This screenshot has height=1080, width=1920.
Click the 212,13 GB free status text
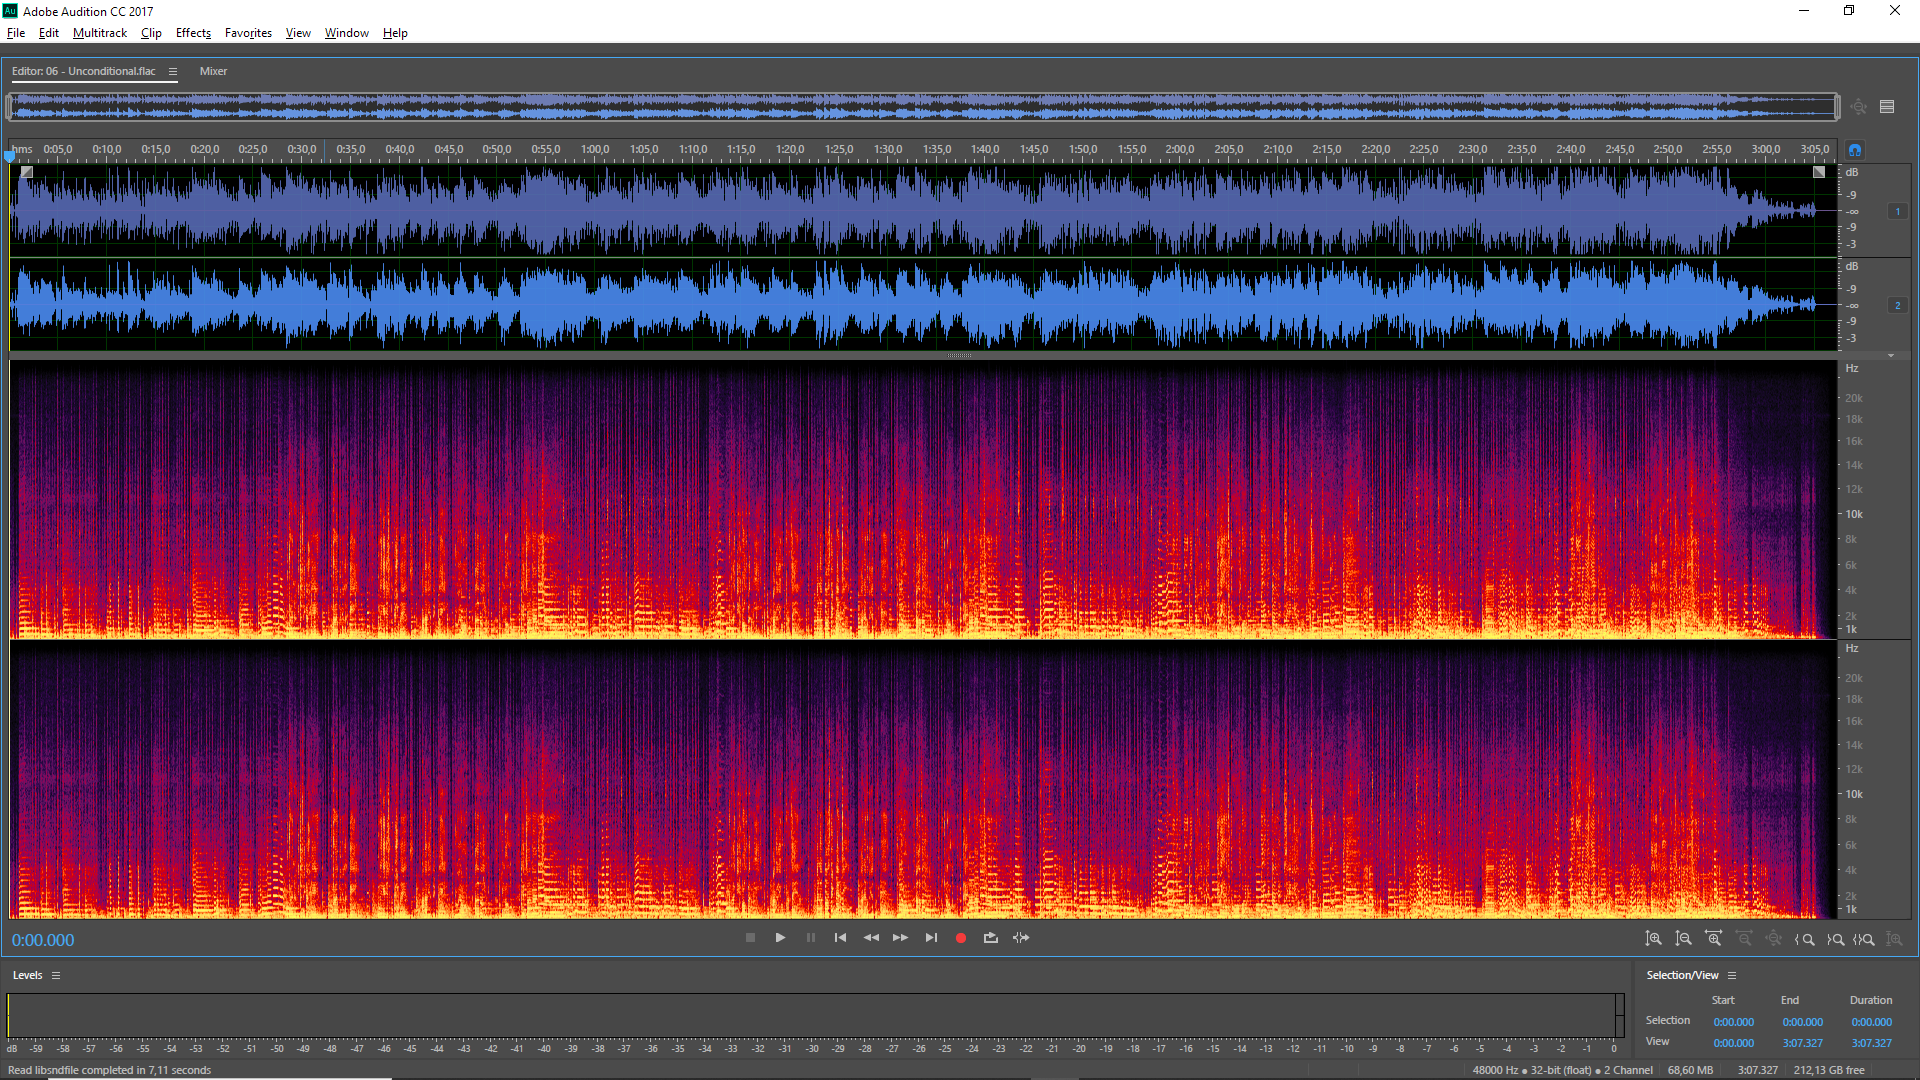[1829, 1070]
